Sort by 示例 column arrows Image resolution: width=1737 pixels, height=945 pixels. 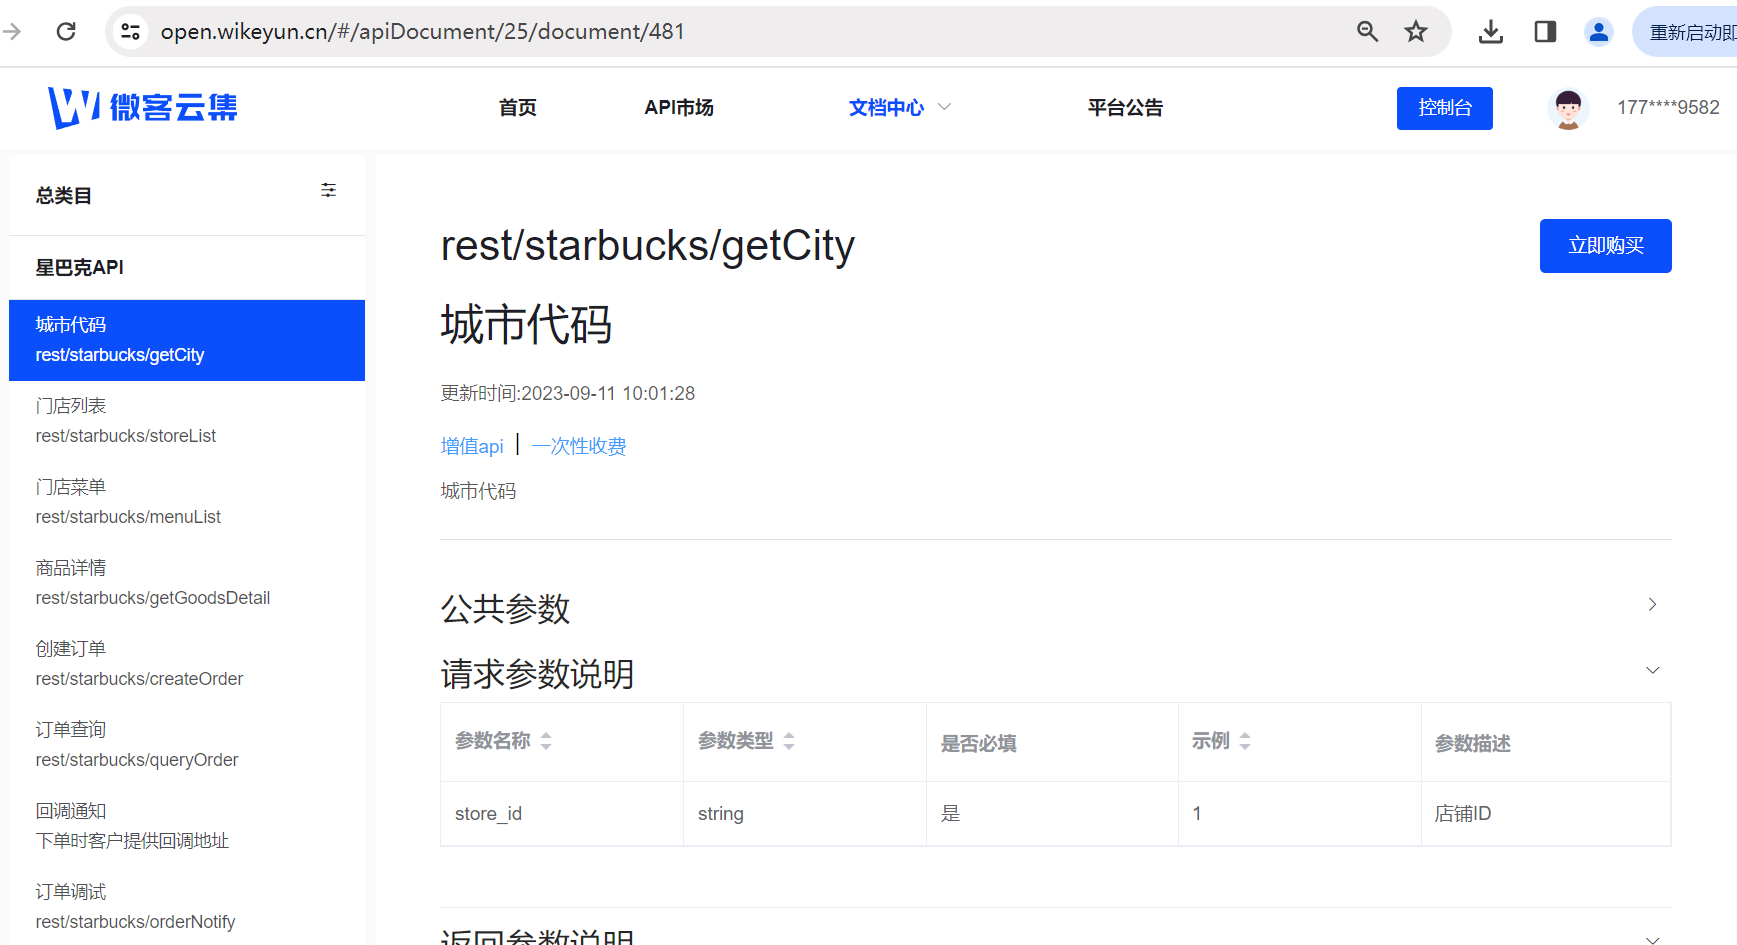pos(1245,741)
